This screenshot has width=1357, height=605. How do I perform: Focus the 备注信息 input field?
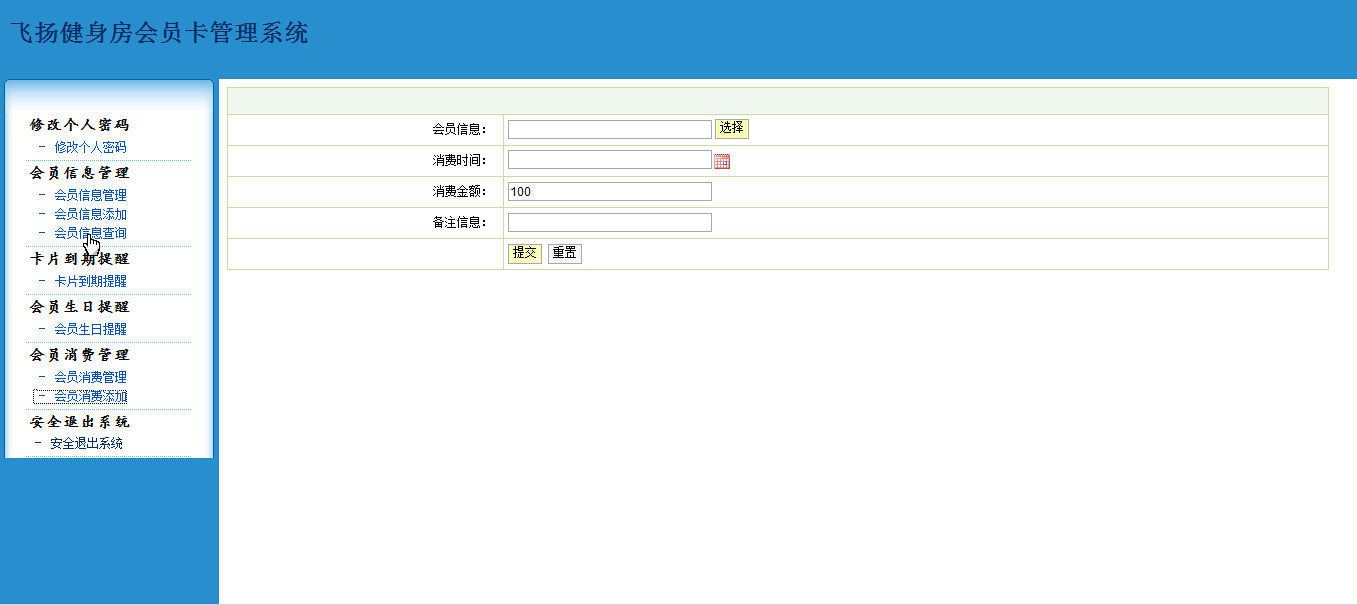tap(610, 222)
